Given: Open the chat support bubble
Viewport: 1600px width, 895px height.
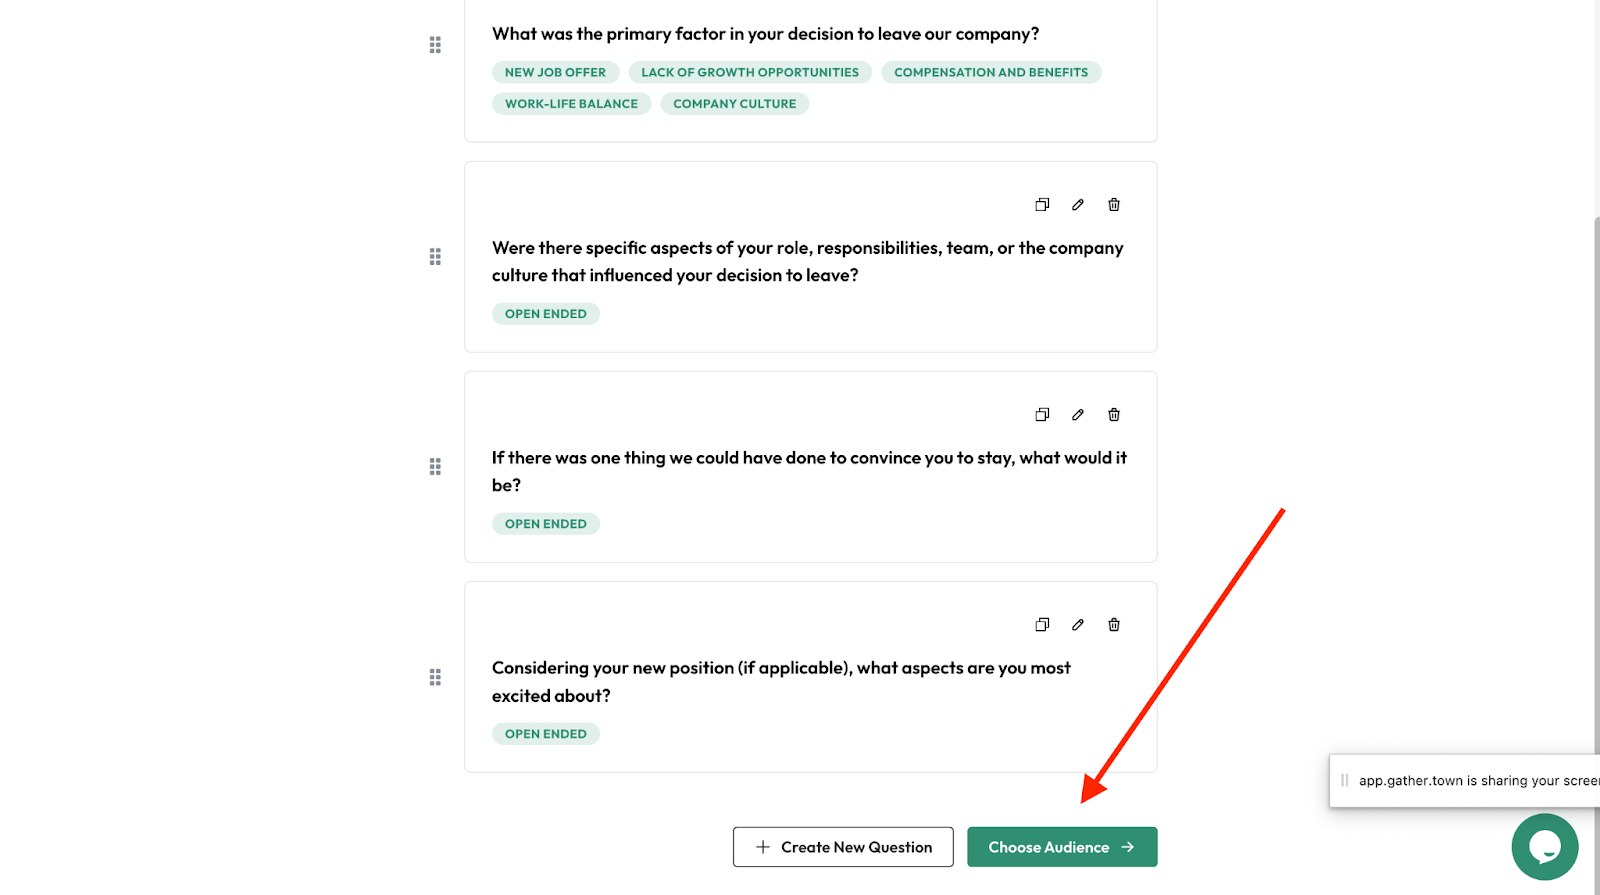Looking at the screenshot, I should tap(1544, 846).
